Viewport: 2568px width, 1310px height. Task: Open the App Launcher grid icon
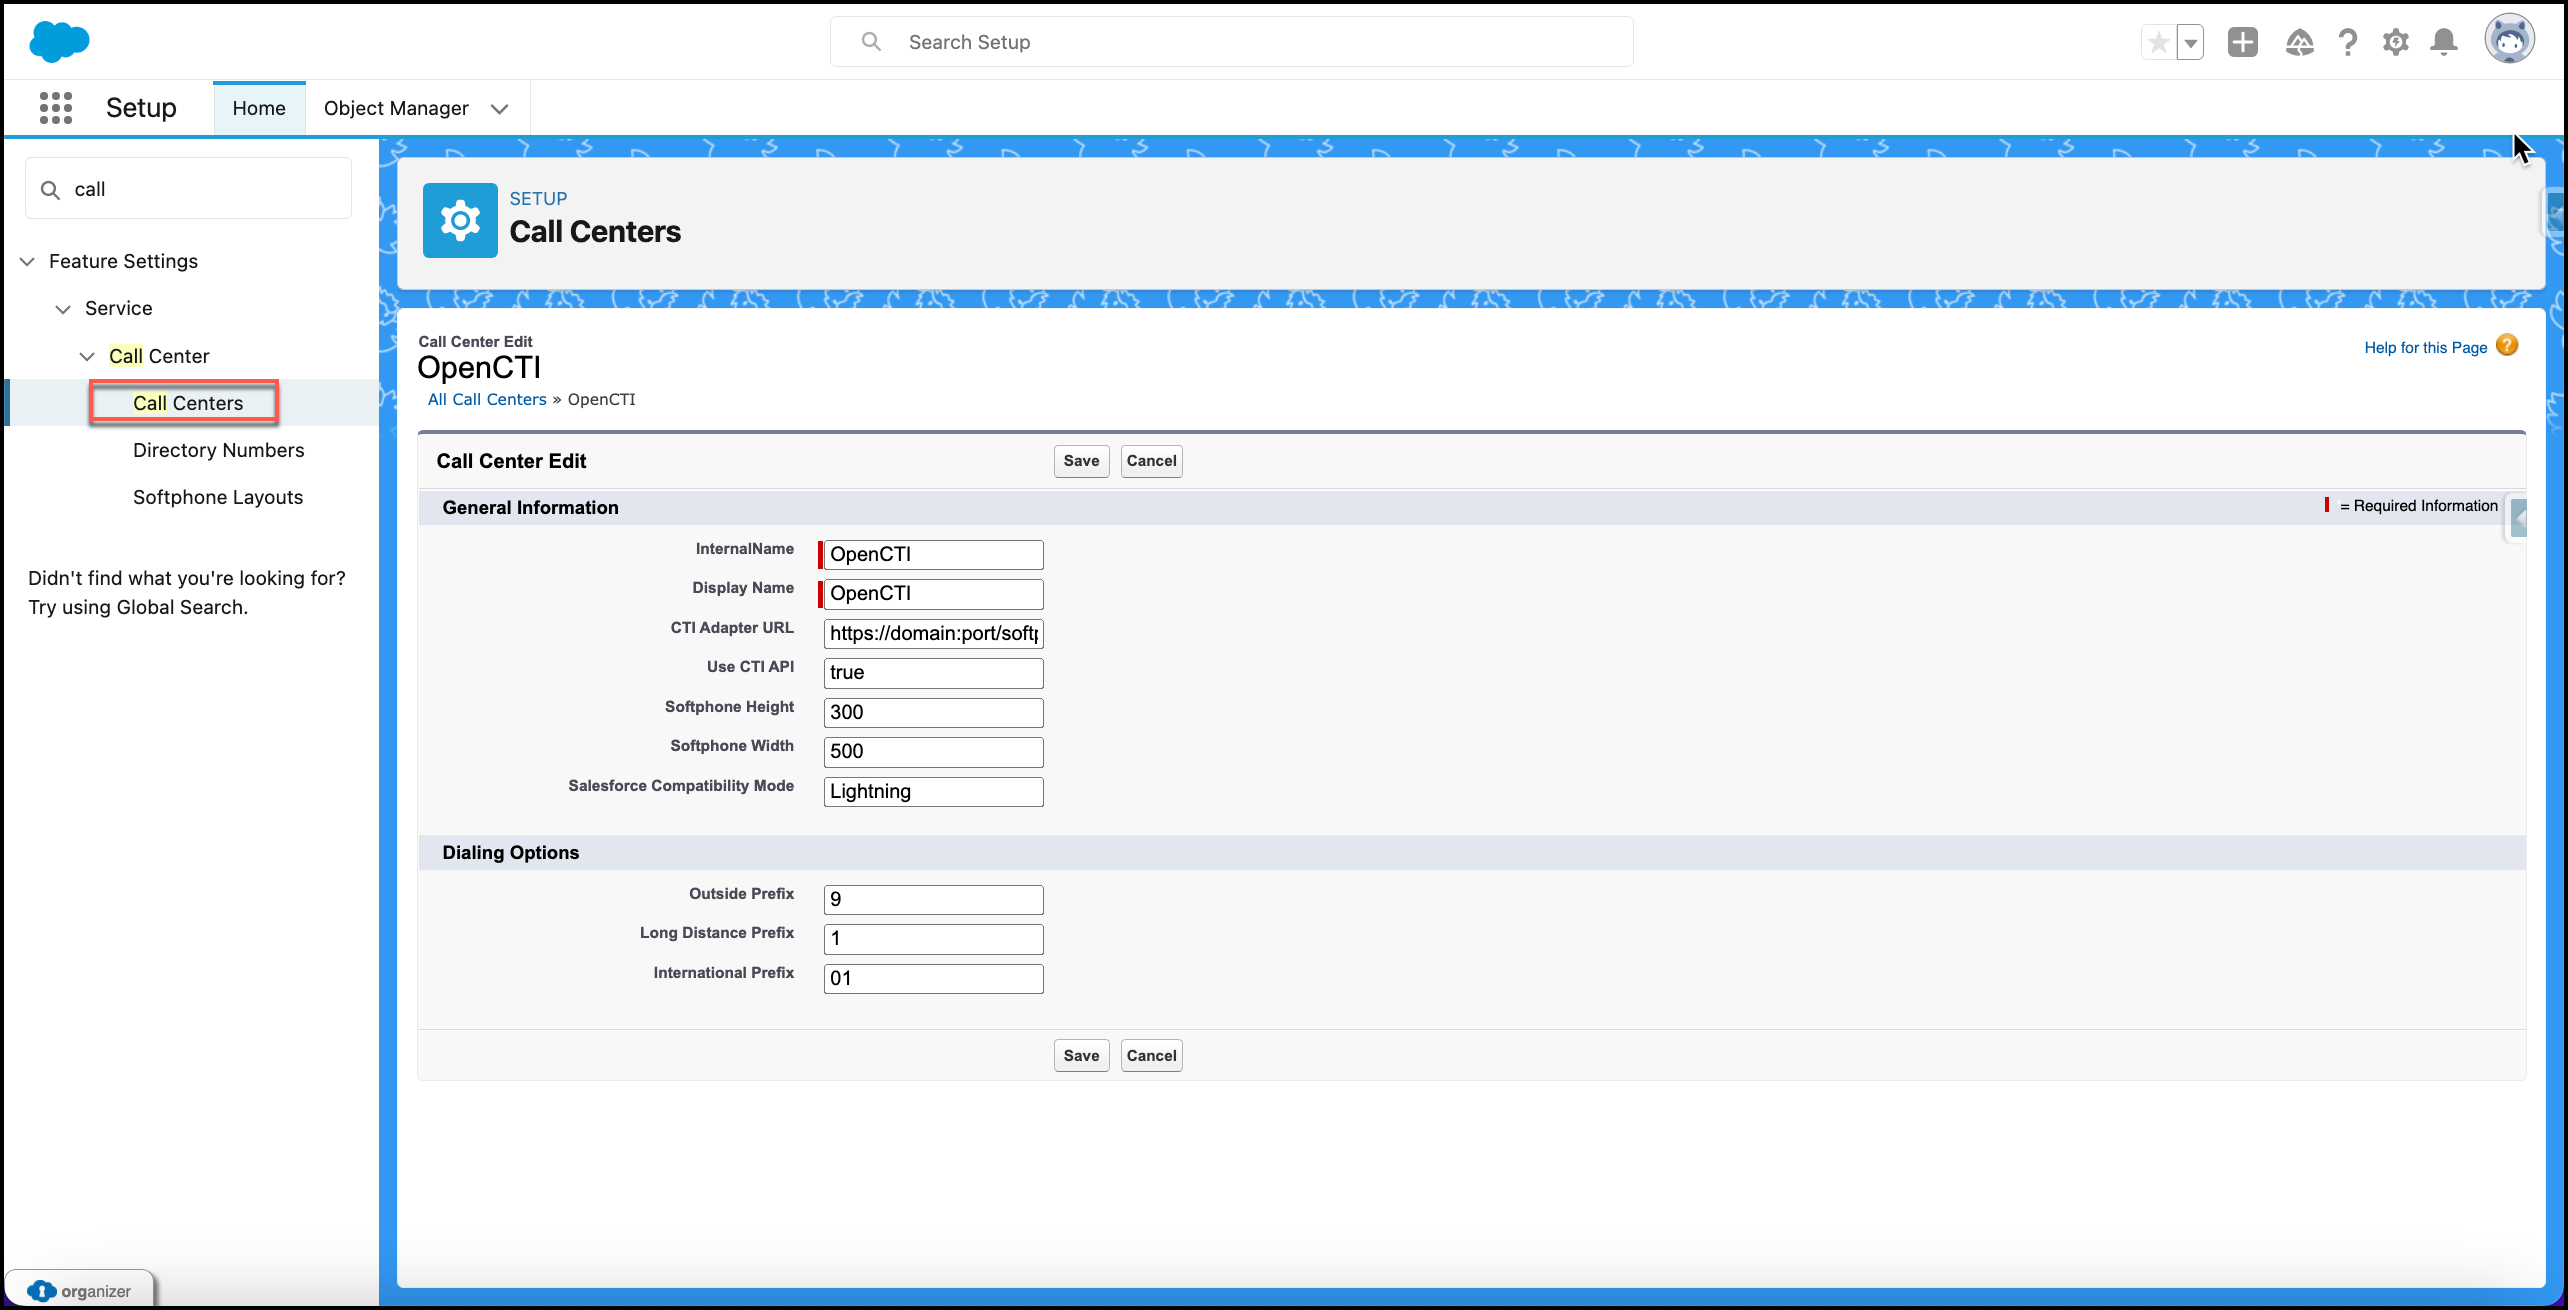click(56, 107)
